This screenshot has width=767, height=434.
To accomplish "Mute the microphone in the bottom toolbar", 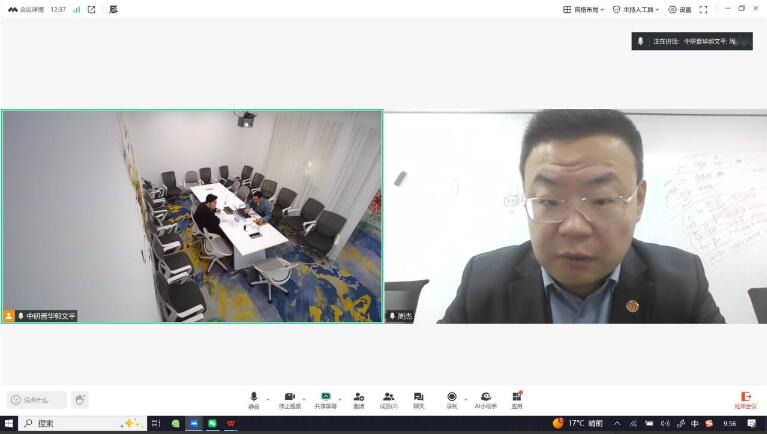I will pyautogui.click(x=253, y=399).
